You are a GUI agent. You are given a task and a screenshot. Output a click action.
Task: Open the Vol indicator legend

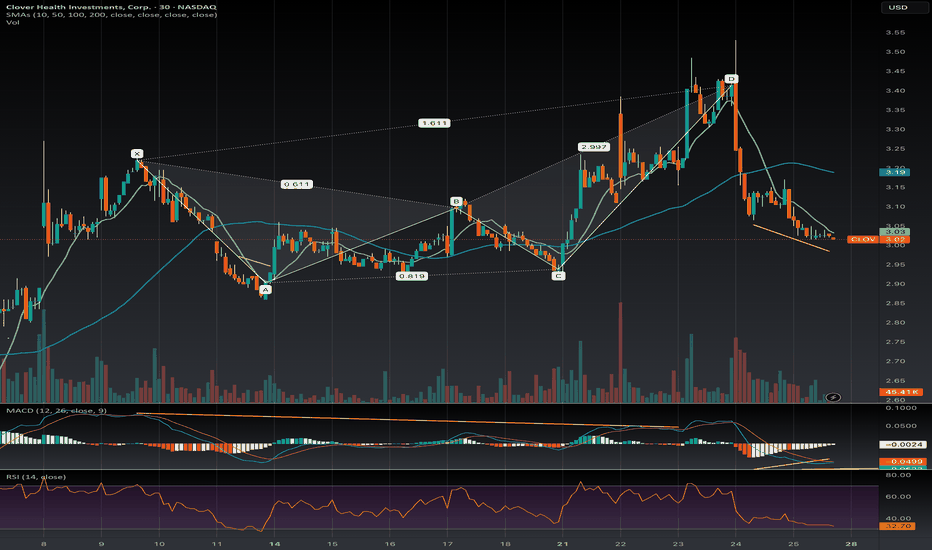tap(12, 23)
